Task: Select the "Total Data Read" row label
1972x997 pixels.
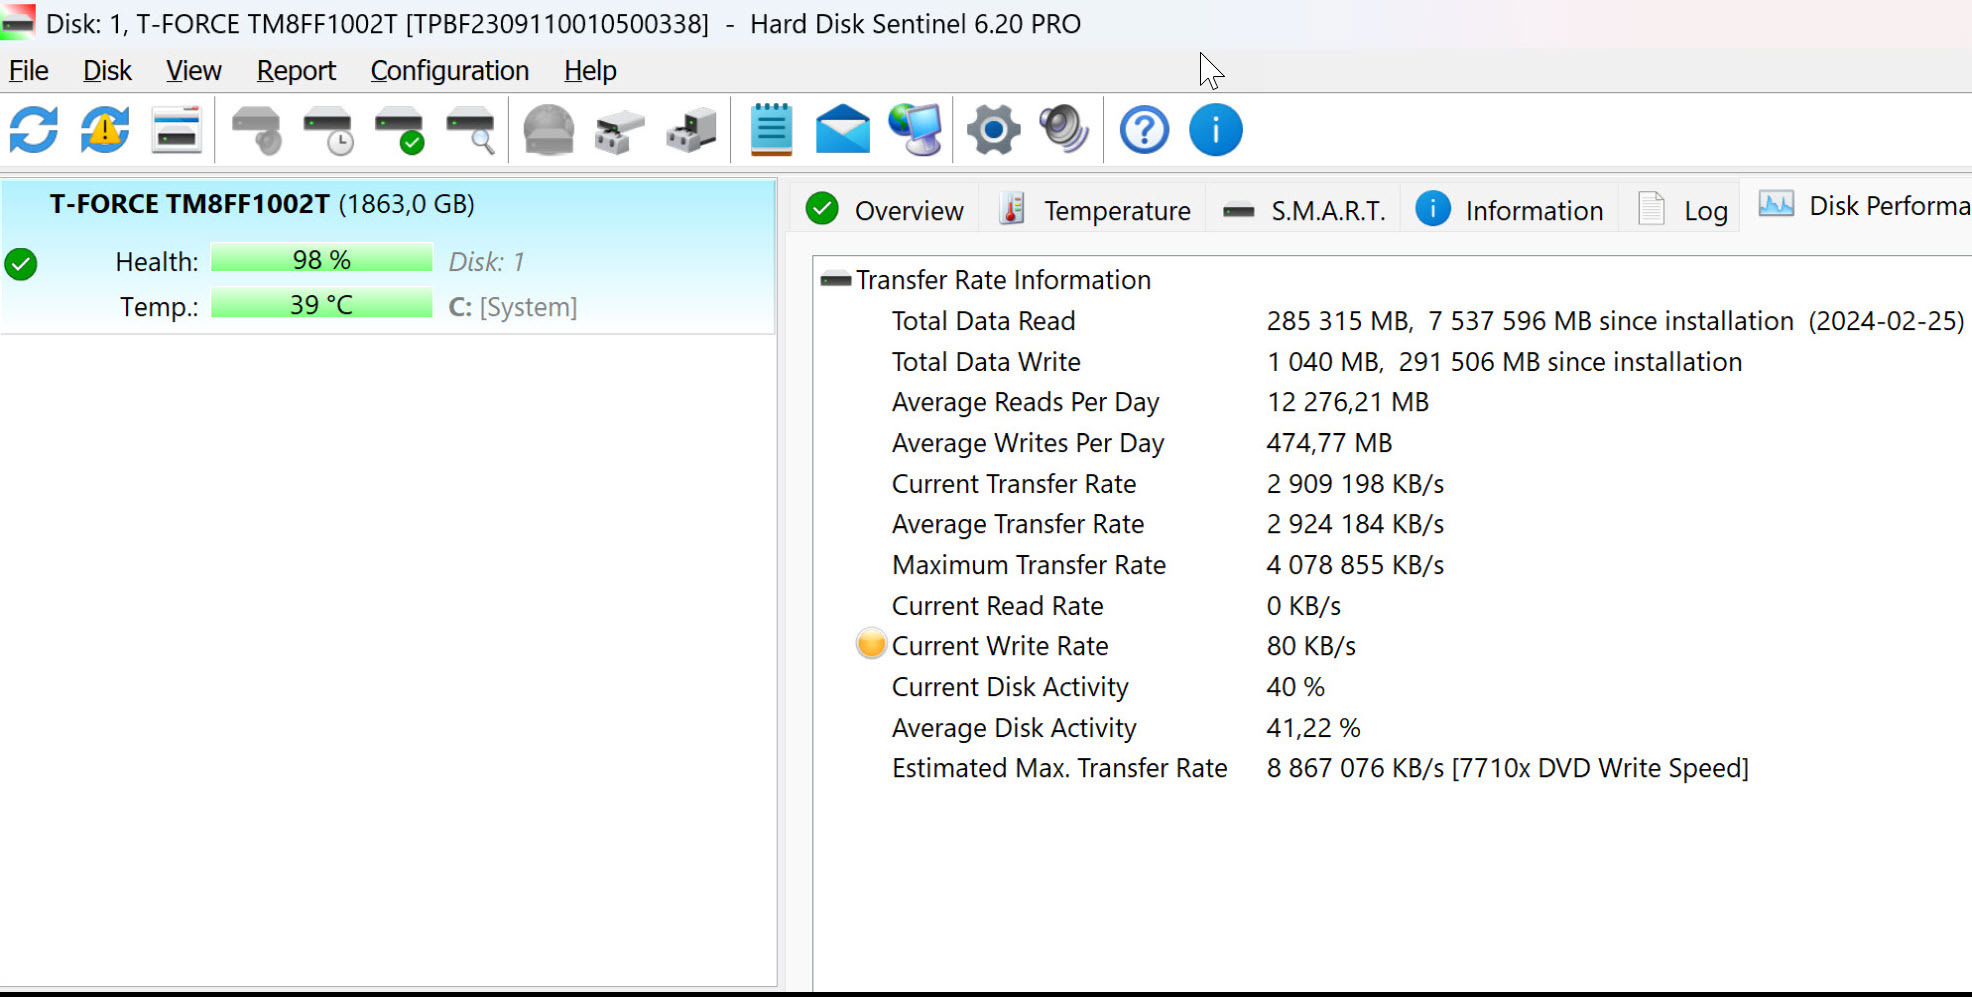Action: coord(983,321)
